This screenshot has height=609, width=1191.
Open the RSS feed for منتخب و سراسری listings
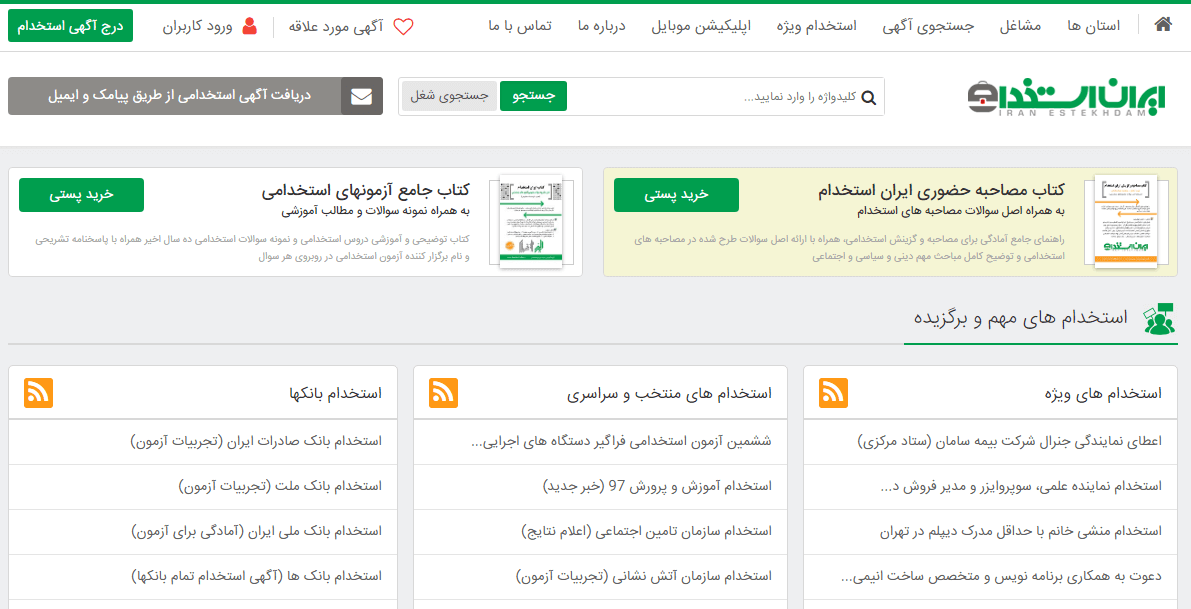pos(444,393)
